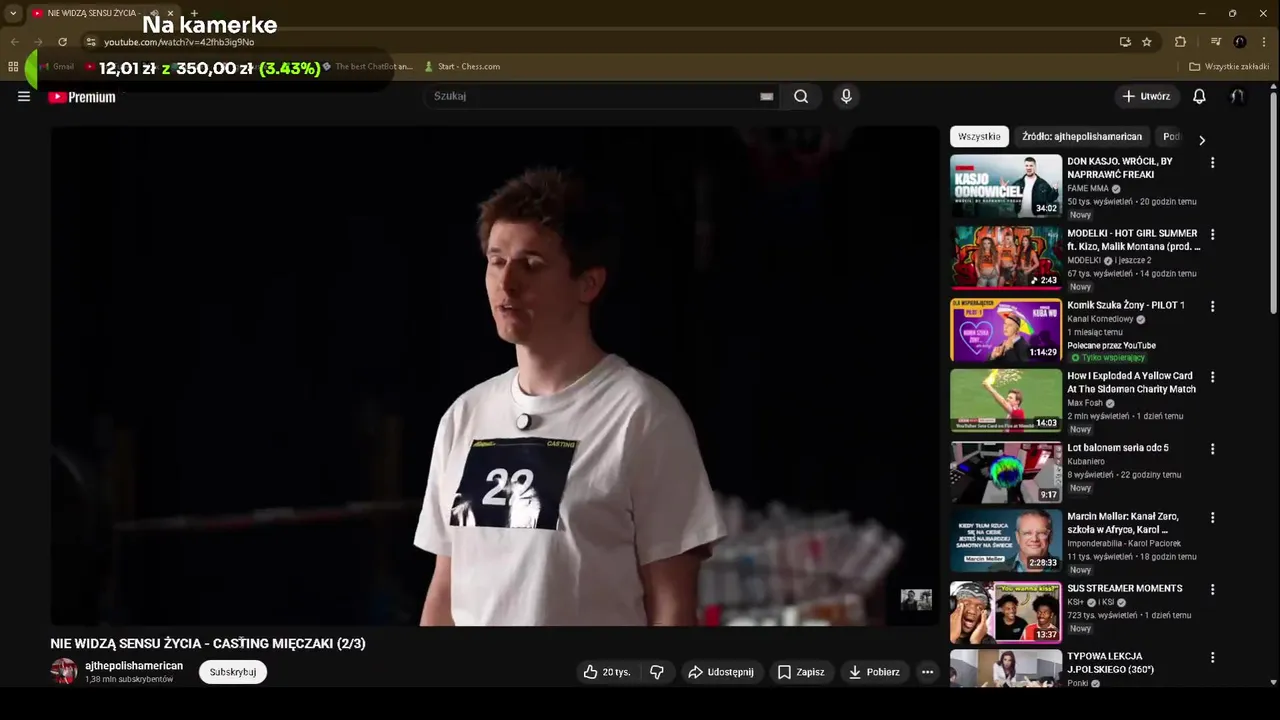Open the Wszystkie zakładki bookmarks folder
Image resolution: width=1280 pixels, height=720 pixels.
pos(1229,67)
